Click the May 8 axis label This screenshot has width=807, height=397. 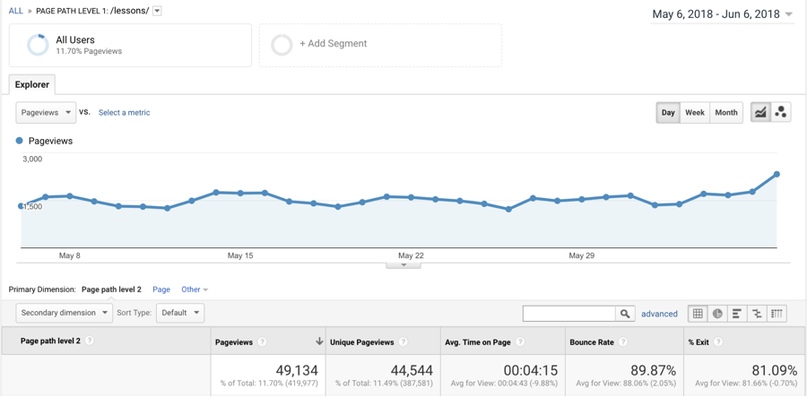[69, 255]
